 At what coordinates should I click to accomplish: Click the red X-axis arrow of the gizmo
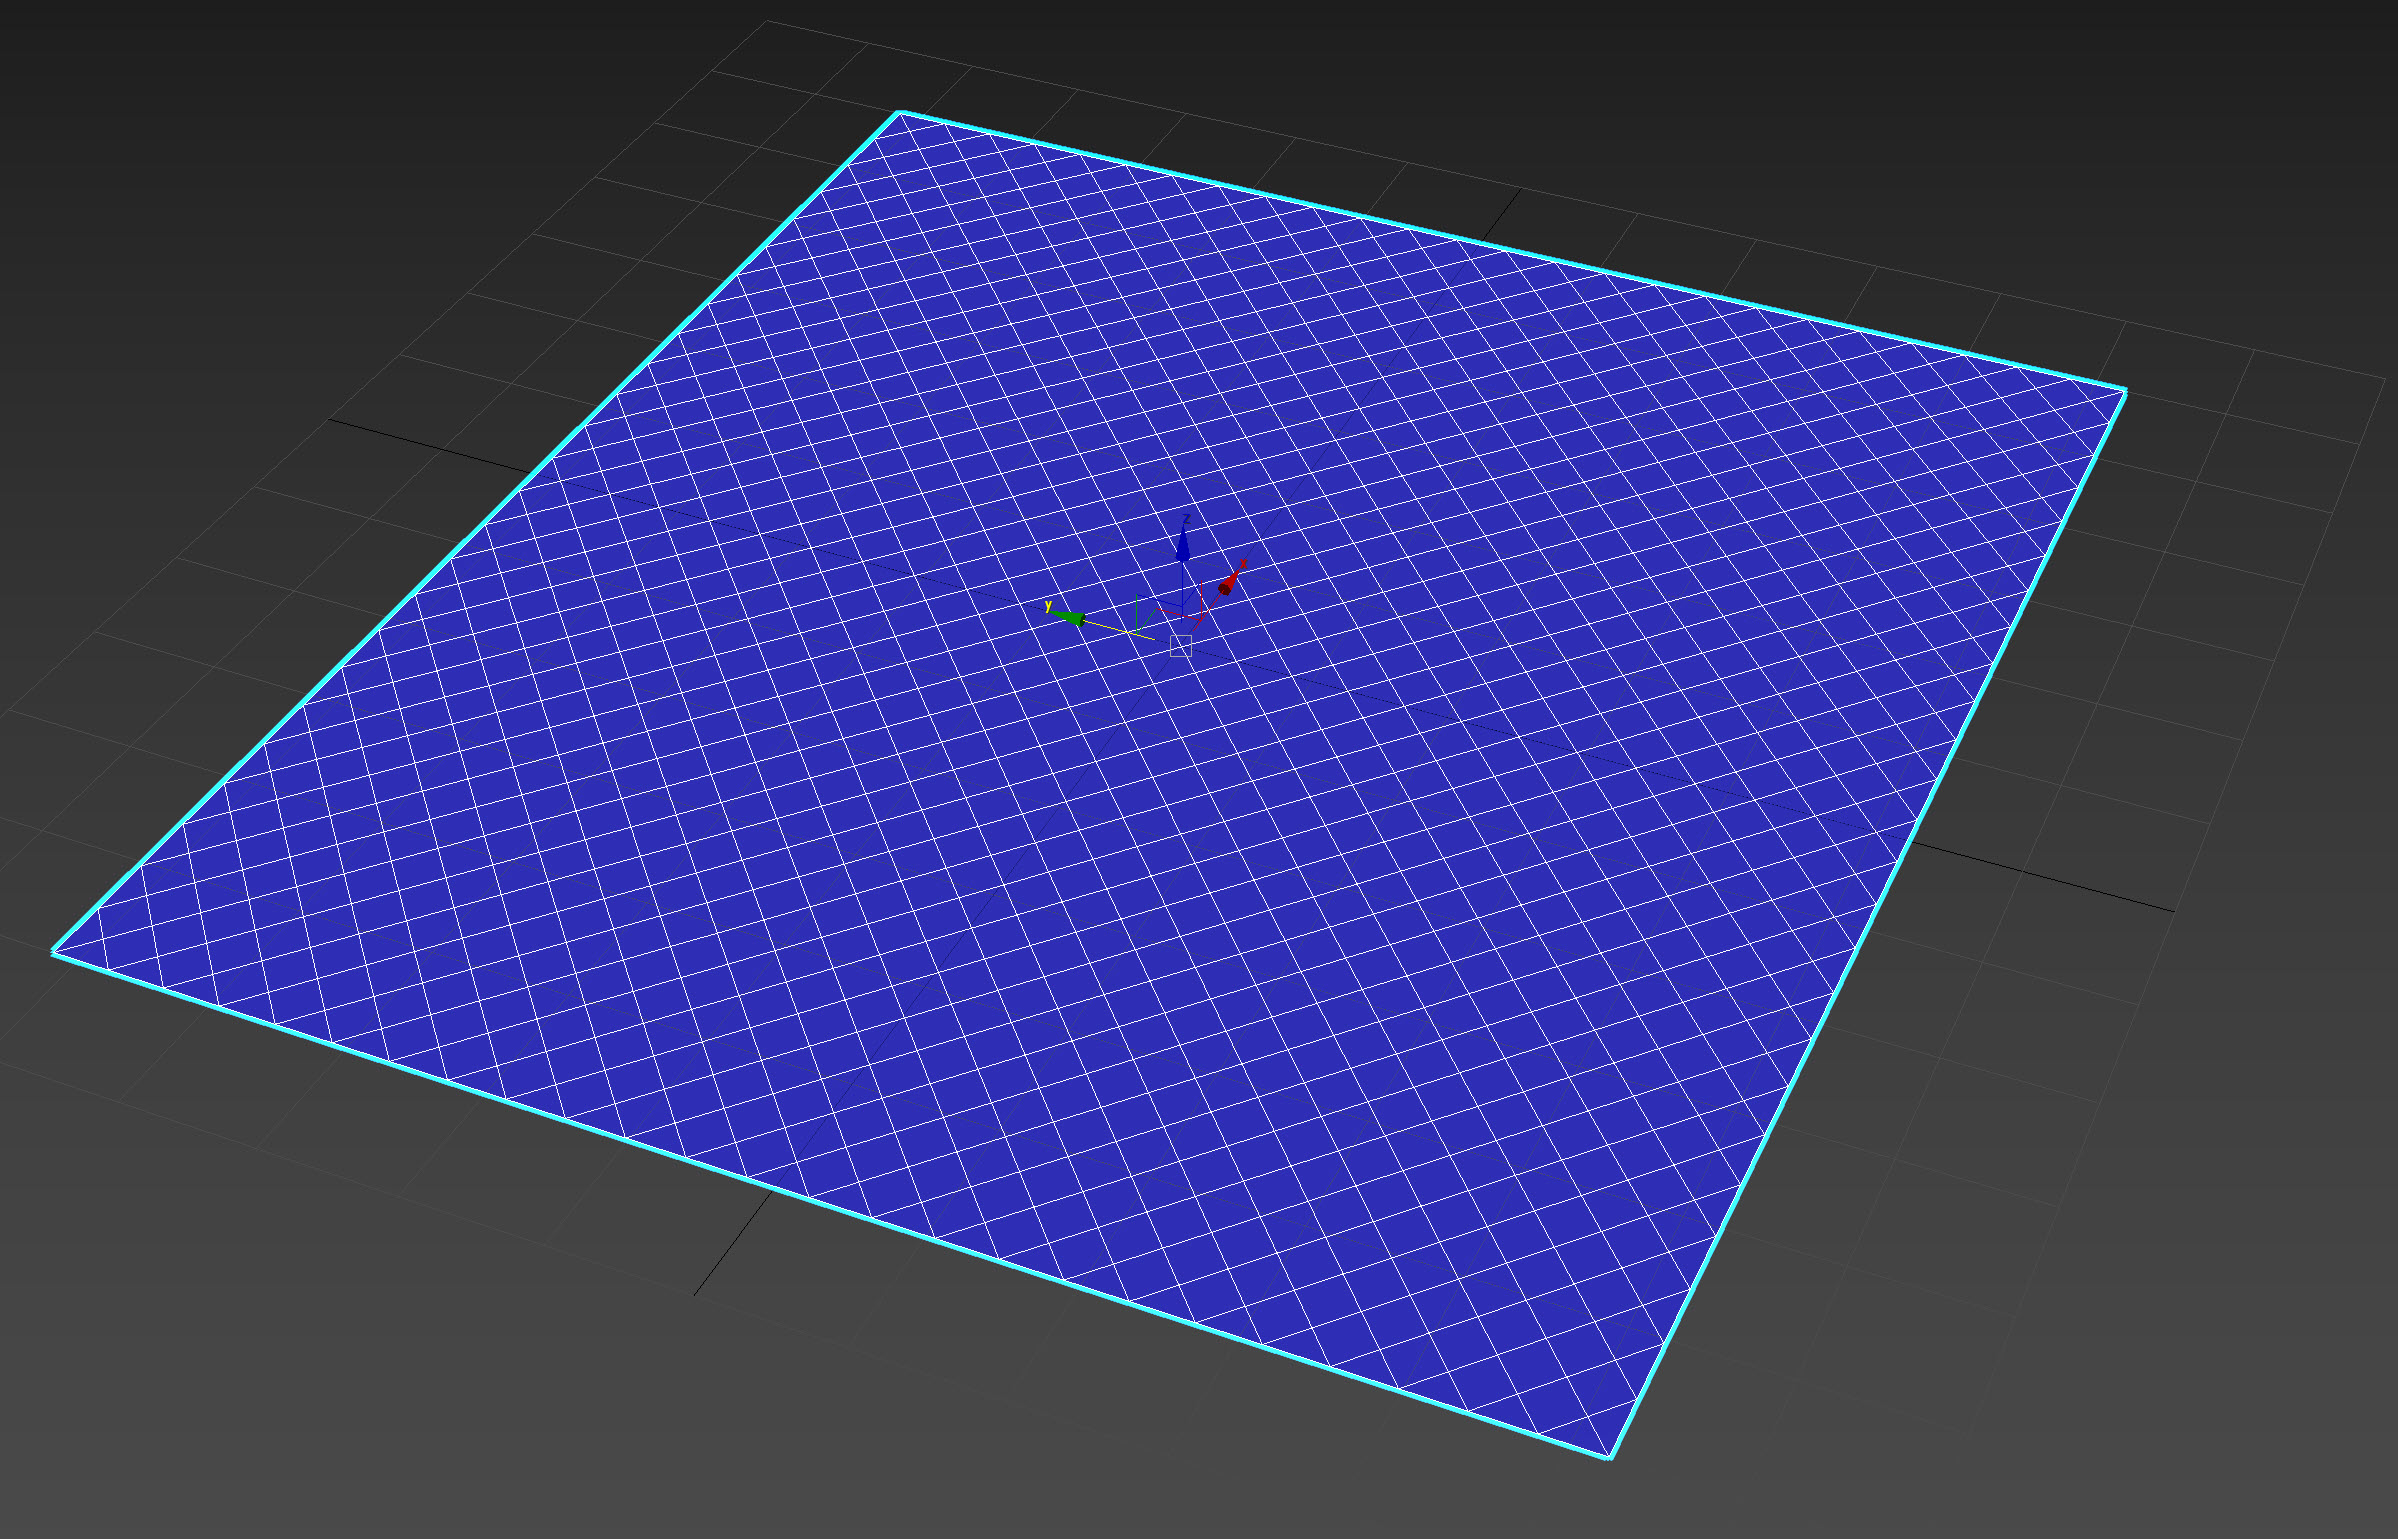pos(1227,584)
